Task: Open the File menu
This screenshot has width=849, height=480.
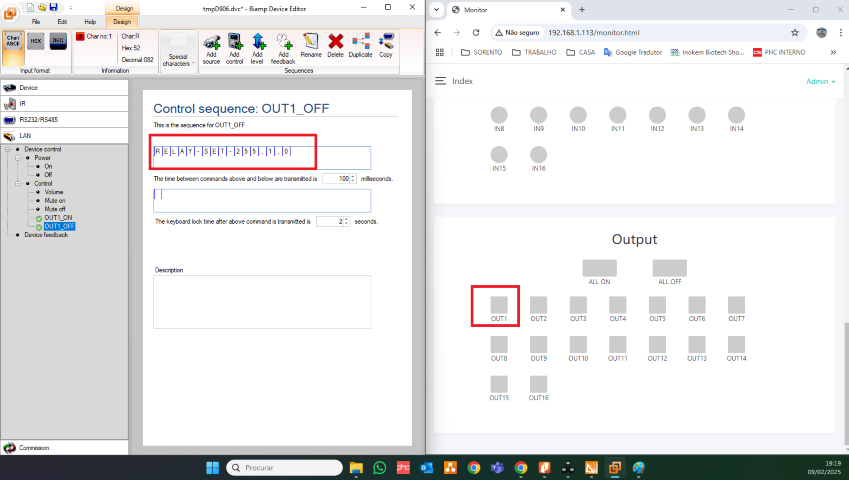Action: point(36,21)
